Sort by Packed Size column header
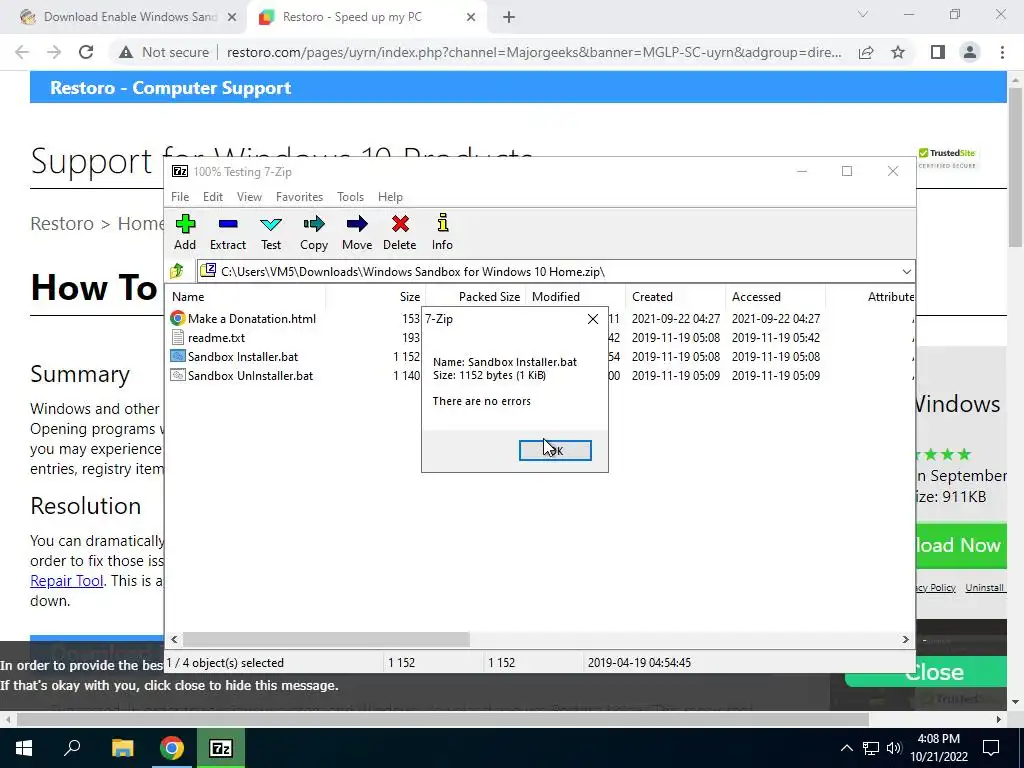 point(475,296)
